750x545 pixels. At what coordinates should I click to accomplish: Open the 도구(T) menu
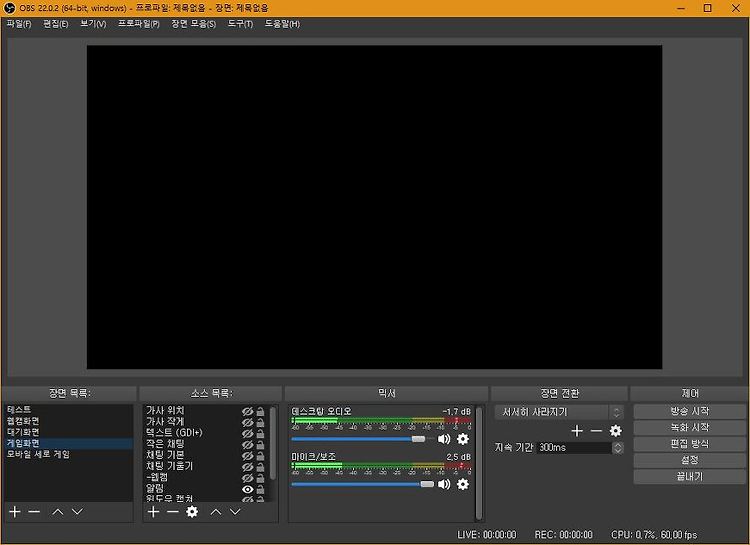click(240, 23)
